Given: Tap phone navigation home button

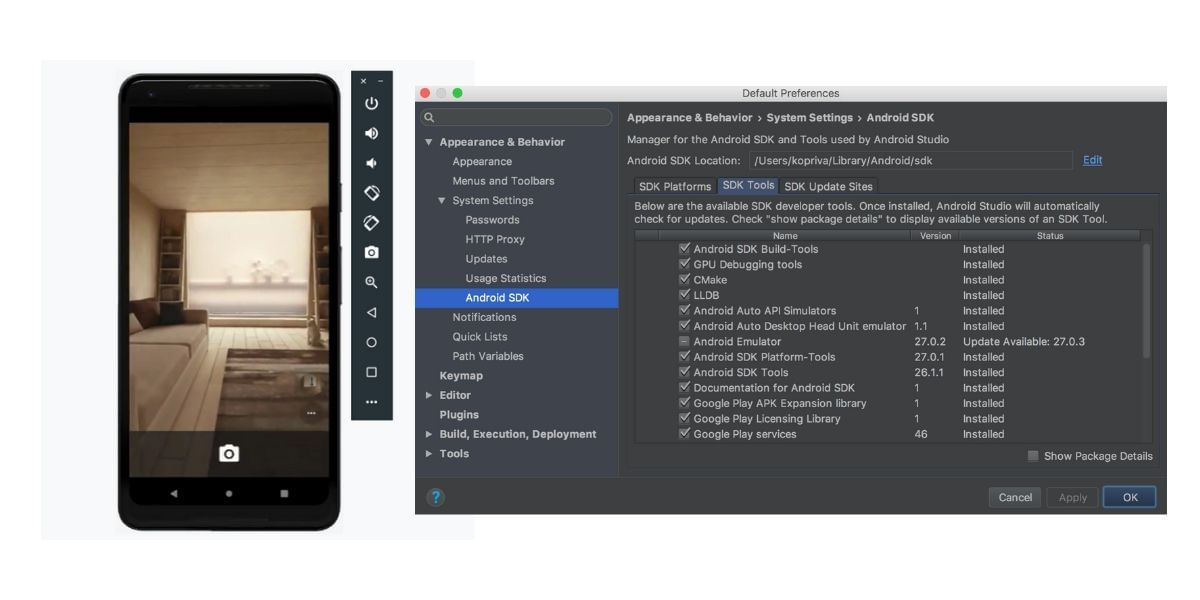Looking at the screenshot, I should tap(229, 493).
